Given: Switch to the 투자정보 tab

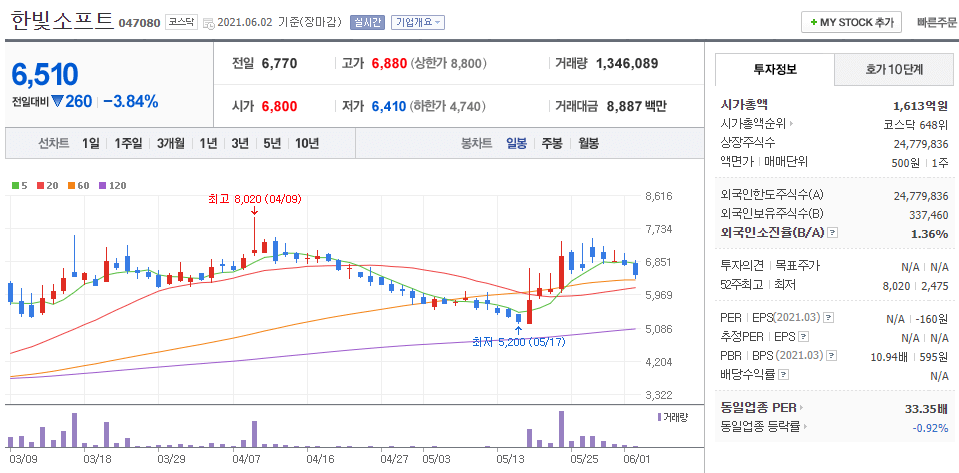Looking at the screenshot, I should point(775,69).
